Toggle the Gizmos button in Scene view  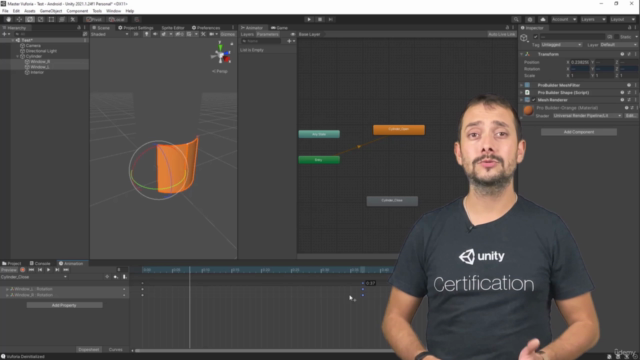pos(228,34)
